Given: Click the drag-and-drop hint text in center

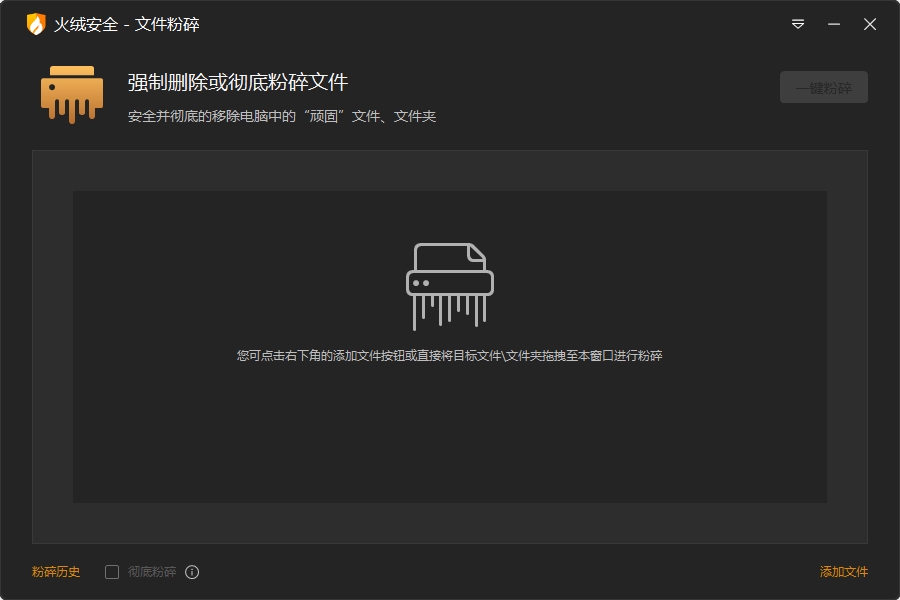Looking at the screenshot, I should 449,355.
